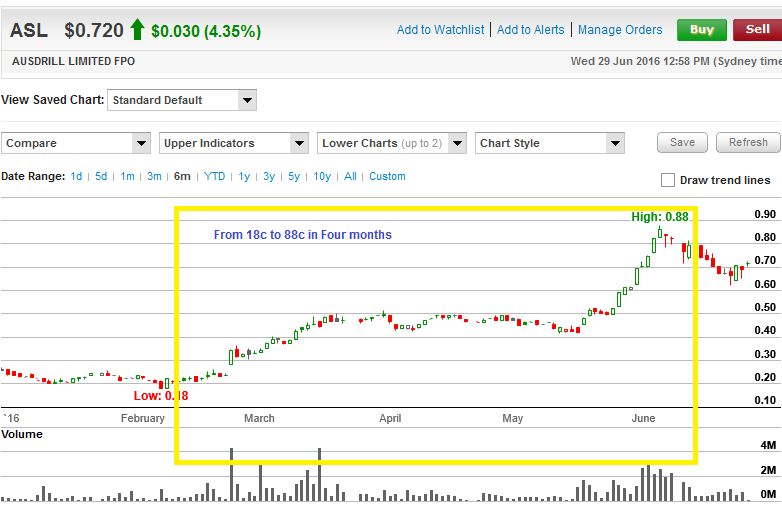Select the 5y date range

[x=294, y=176]
